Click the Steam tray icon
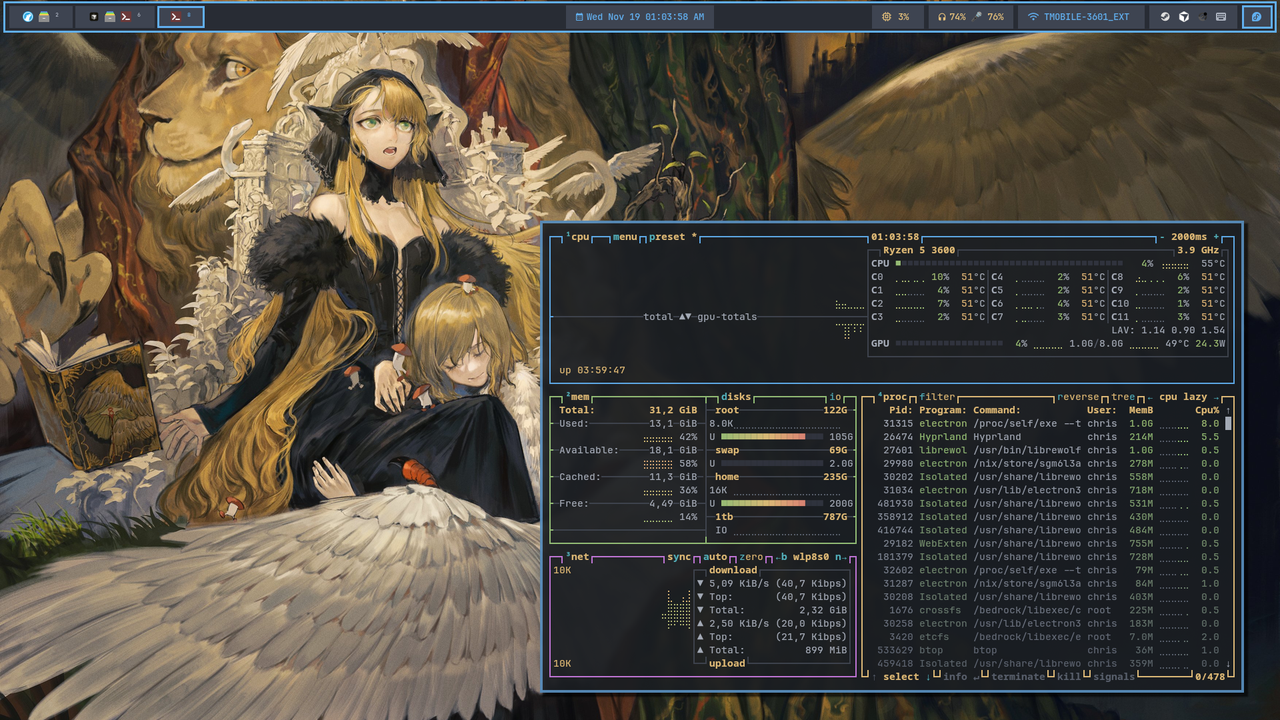1280x720 pixels. 1166,17
